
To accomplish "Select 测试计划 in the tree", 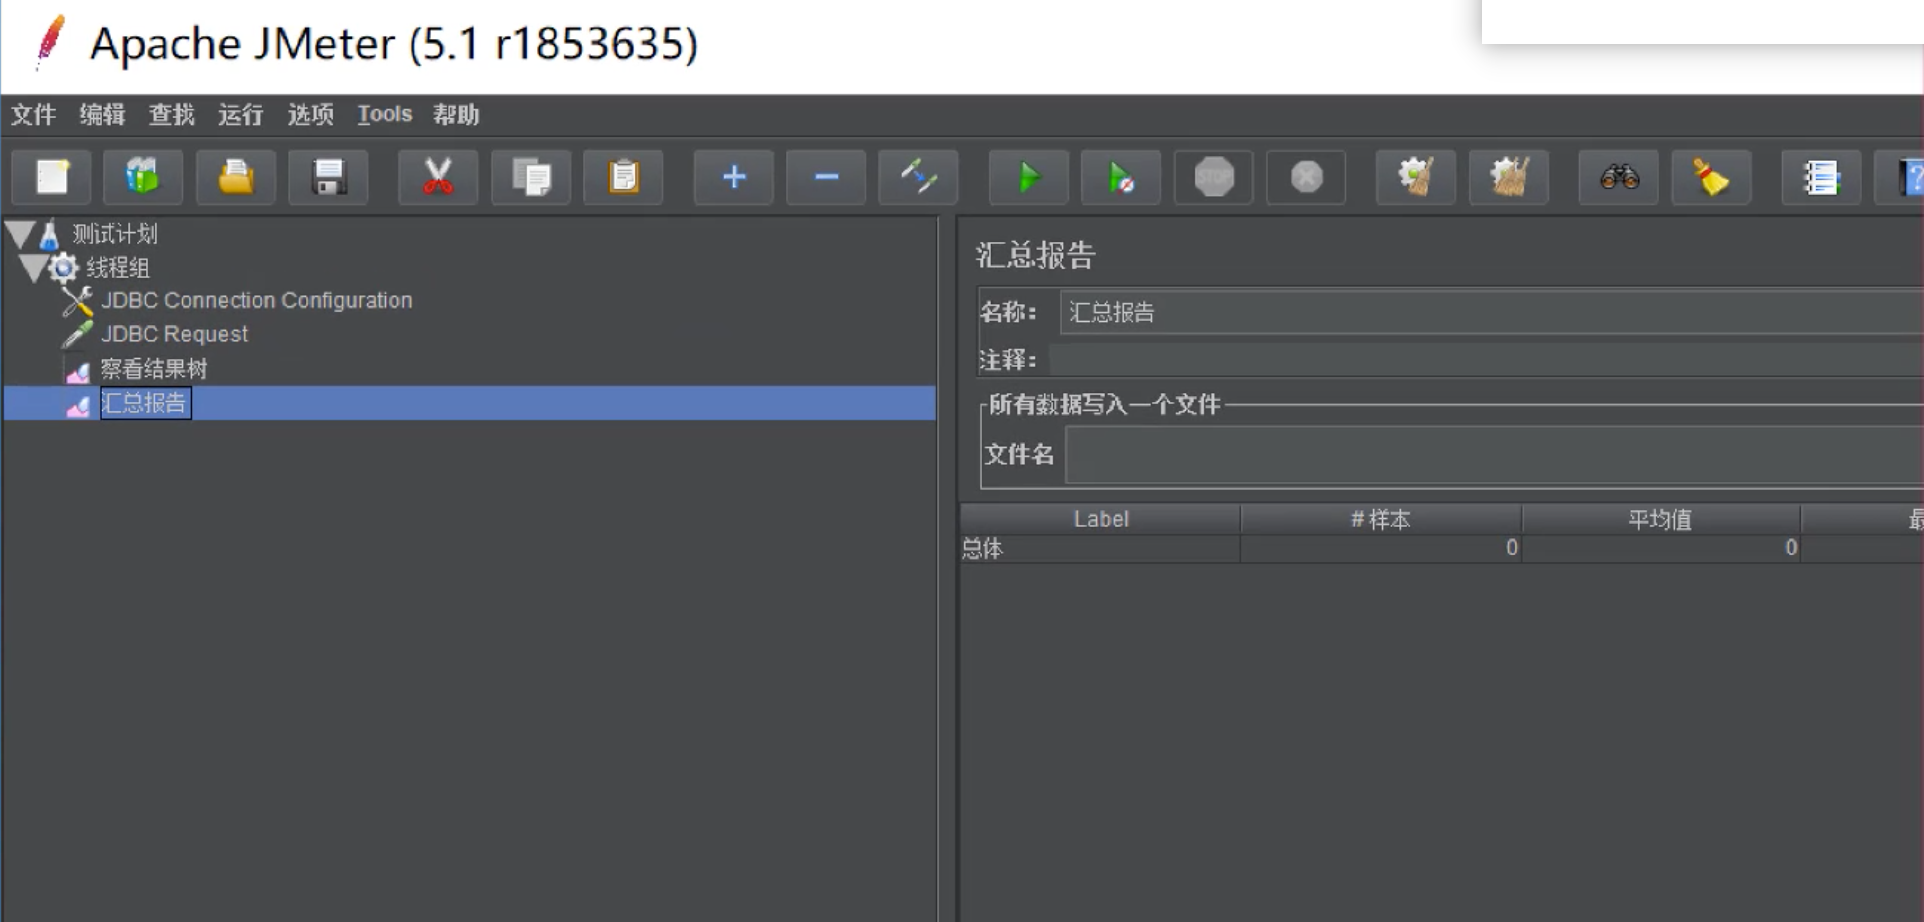I will tap(115, 234).
